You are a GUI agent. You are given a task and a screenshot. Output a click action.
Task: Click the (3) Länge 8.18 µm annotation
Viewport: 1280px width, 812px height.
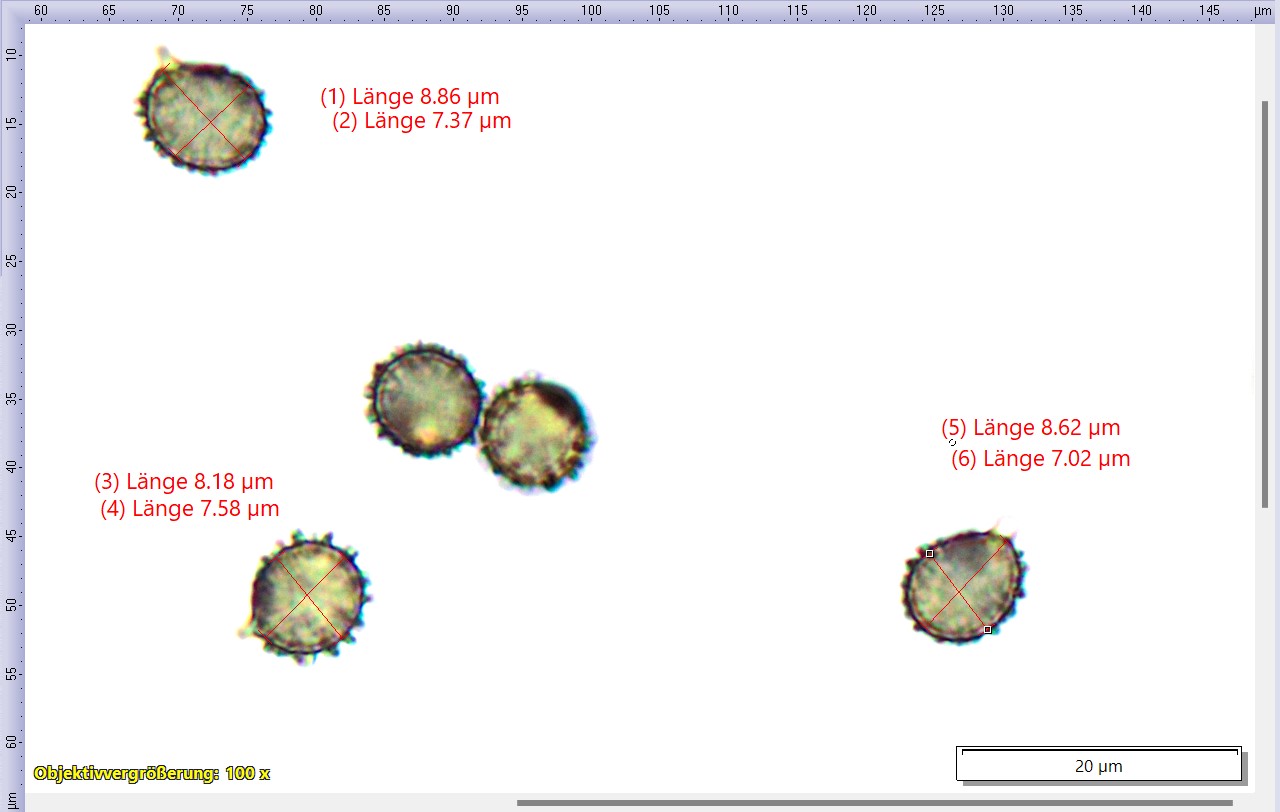pyautogui.click(x=184, y=481)
